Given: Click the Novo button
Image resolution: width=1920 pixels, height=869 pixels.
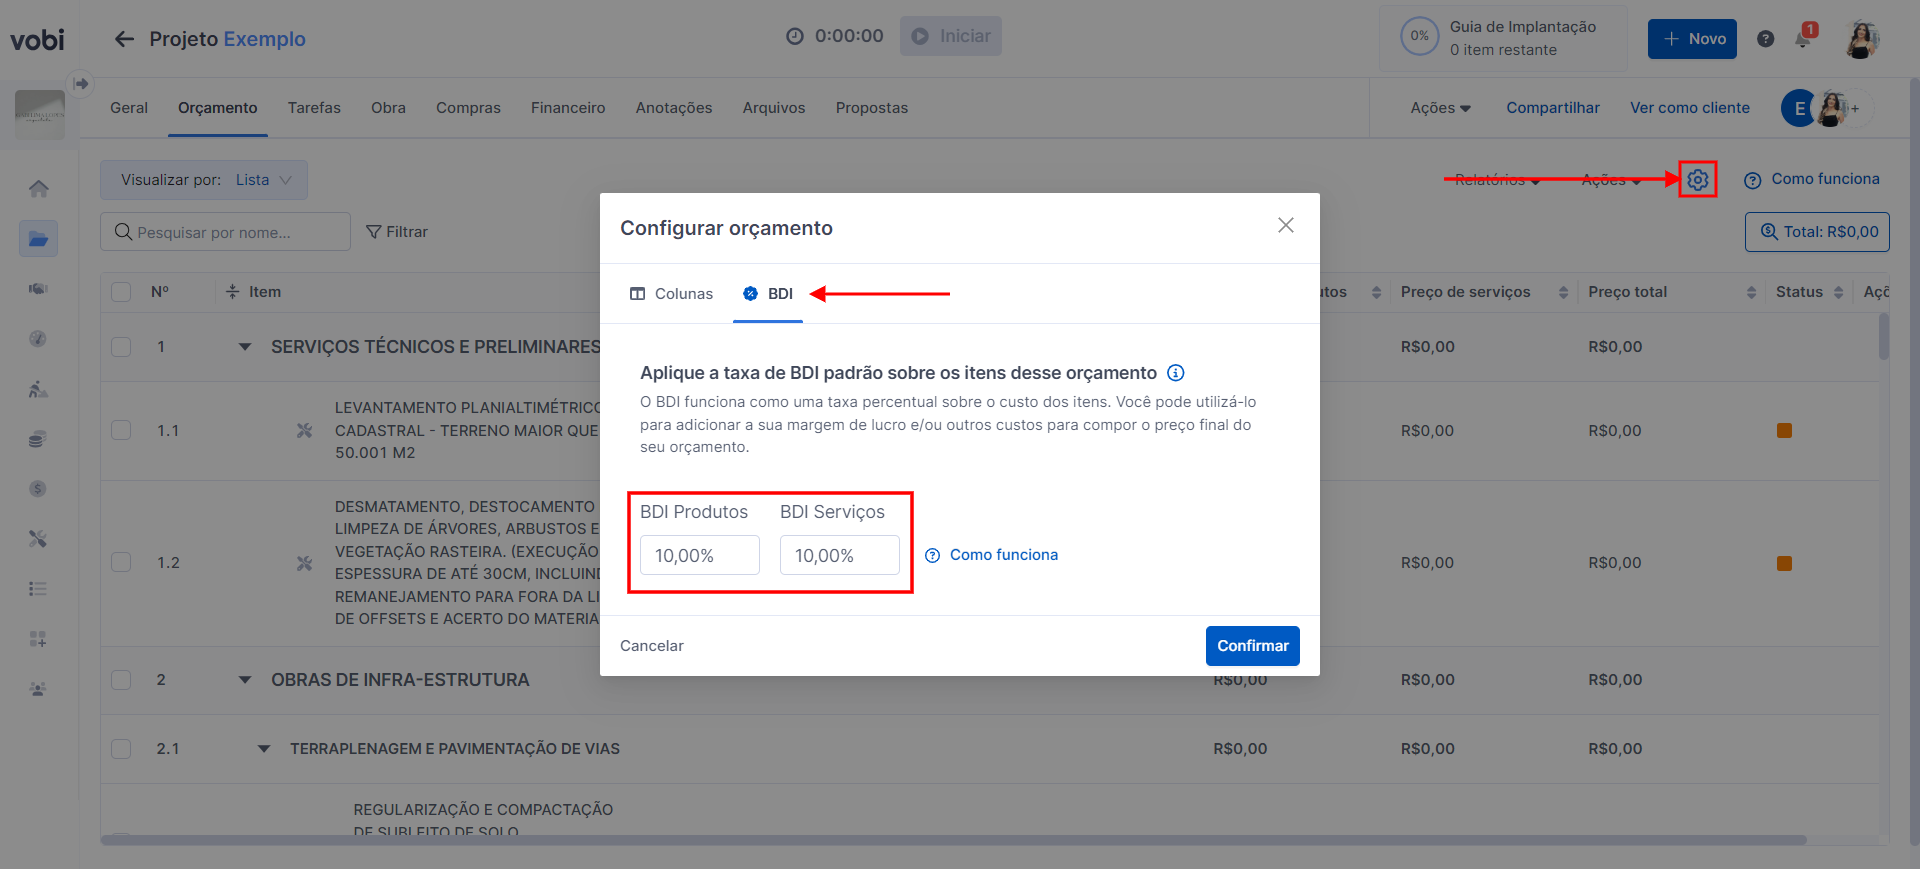Looking at the screenshot, I should tap(1692, 39).
